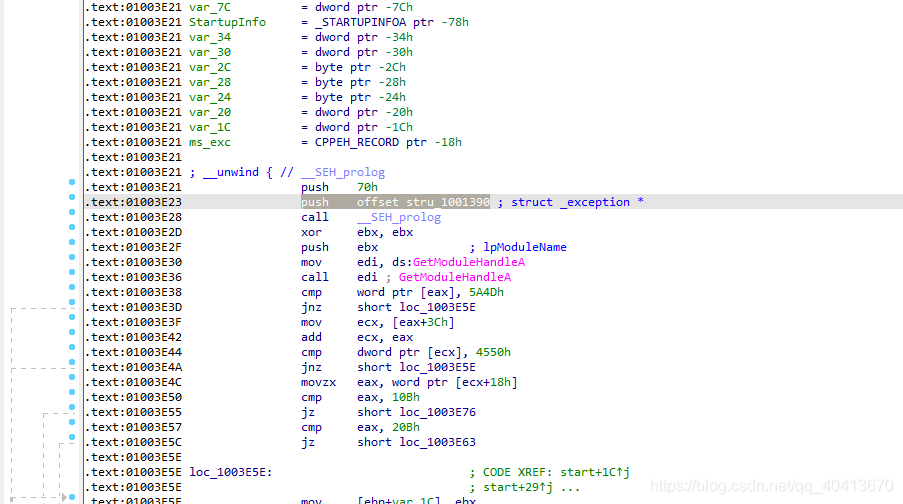Select StartupInfo variable name
The width and height of the screenshot is (903, 504).
227,22
